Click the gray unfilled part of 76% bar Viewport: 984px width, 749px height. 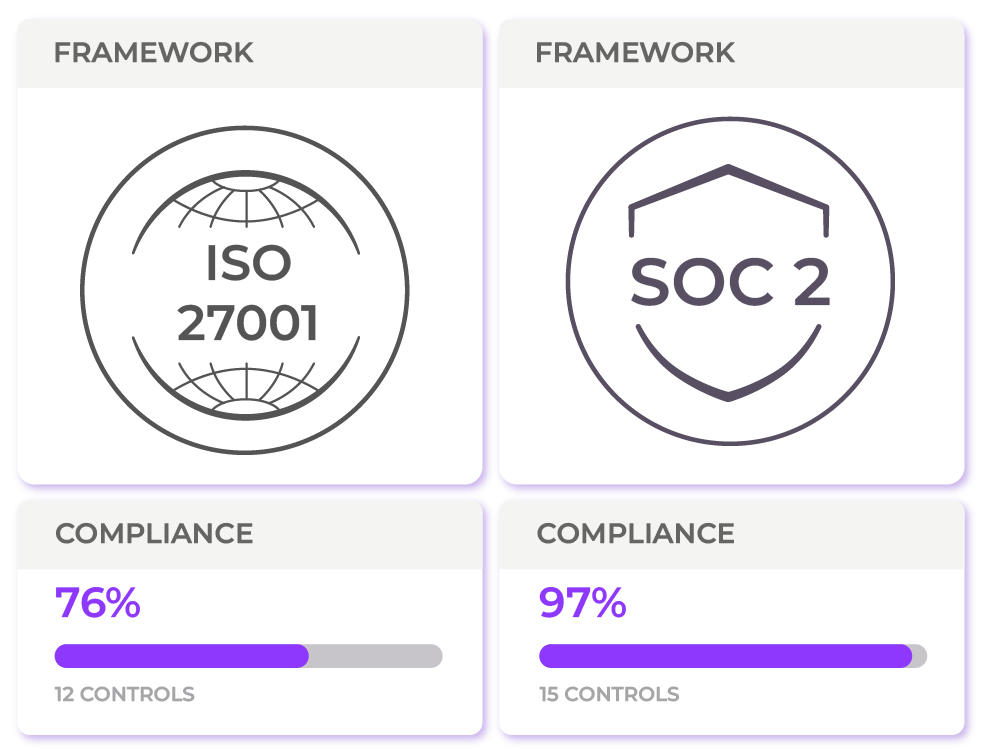376,656
